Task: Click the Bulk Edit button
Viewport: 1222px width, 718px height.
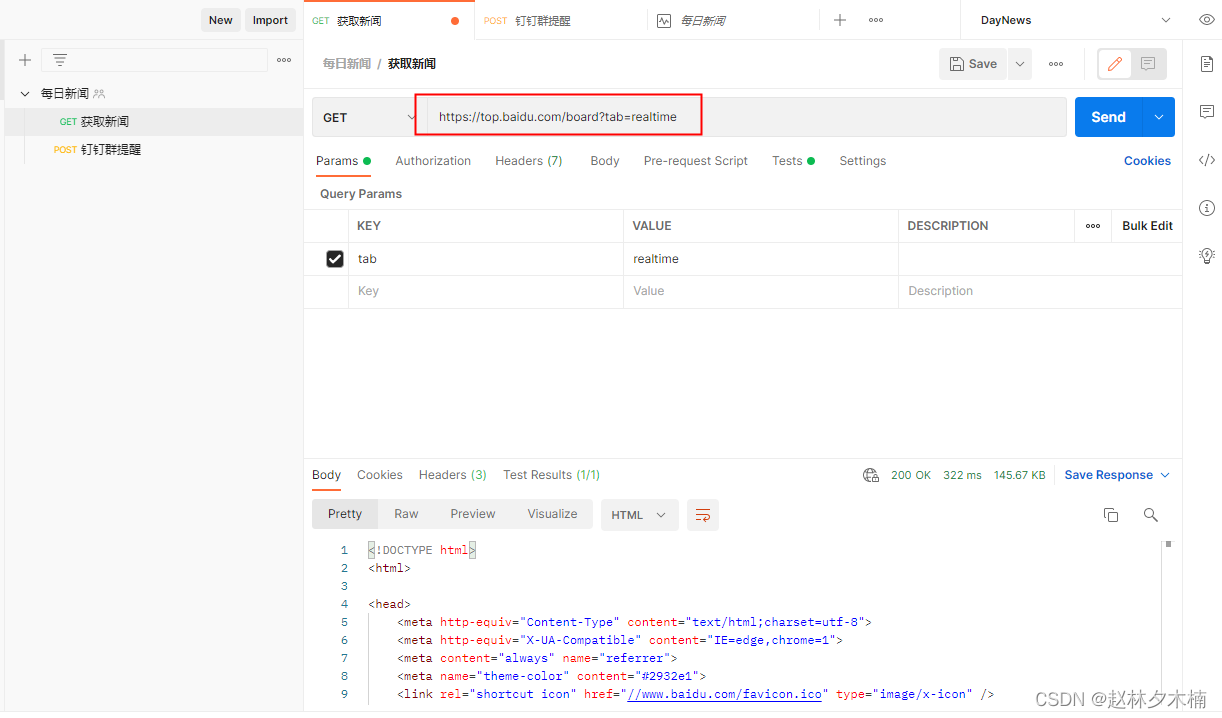Action: tap(1147, 226)
